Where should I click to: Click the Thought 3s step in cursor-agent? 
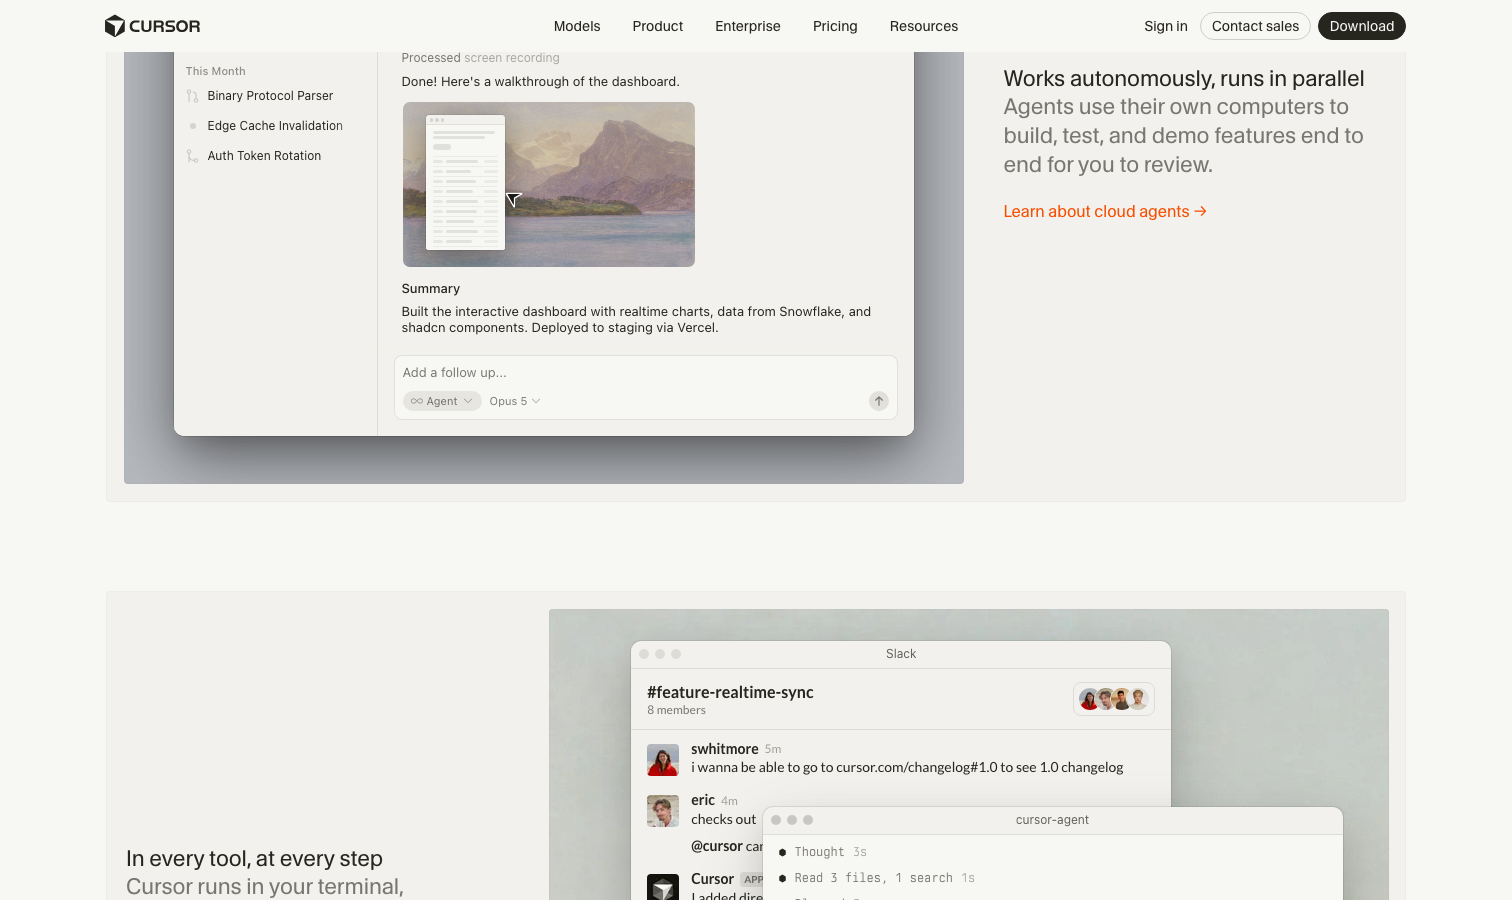(830, 852)
